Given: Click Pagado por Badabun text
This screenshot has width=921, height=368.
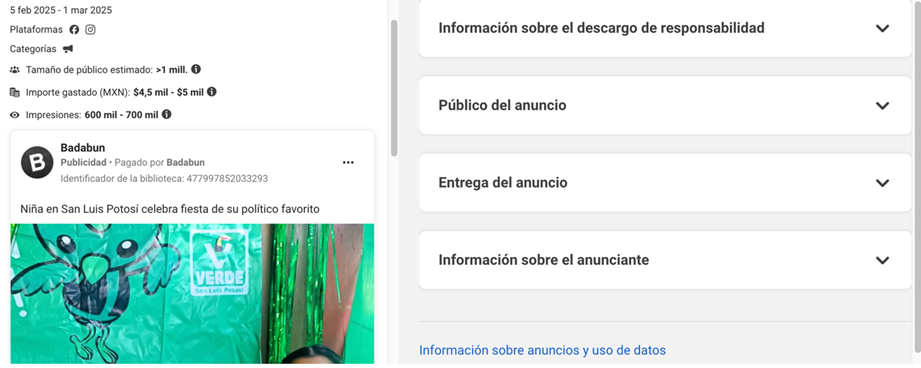Looking at the screenshot, I should pyautogui.click(x=160, y=163).
